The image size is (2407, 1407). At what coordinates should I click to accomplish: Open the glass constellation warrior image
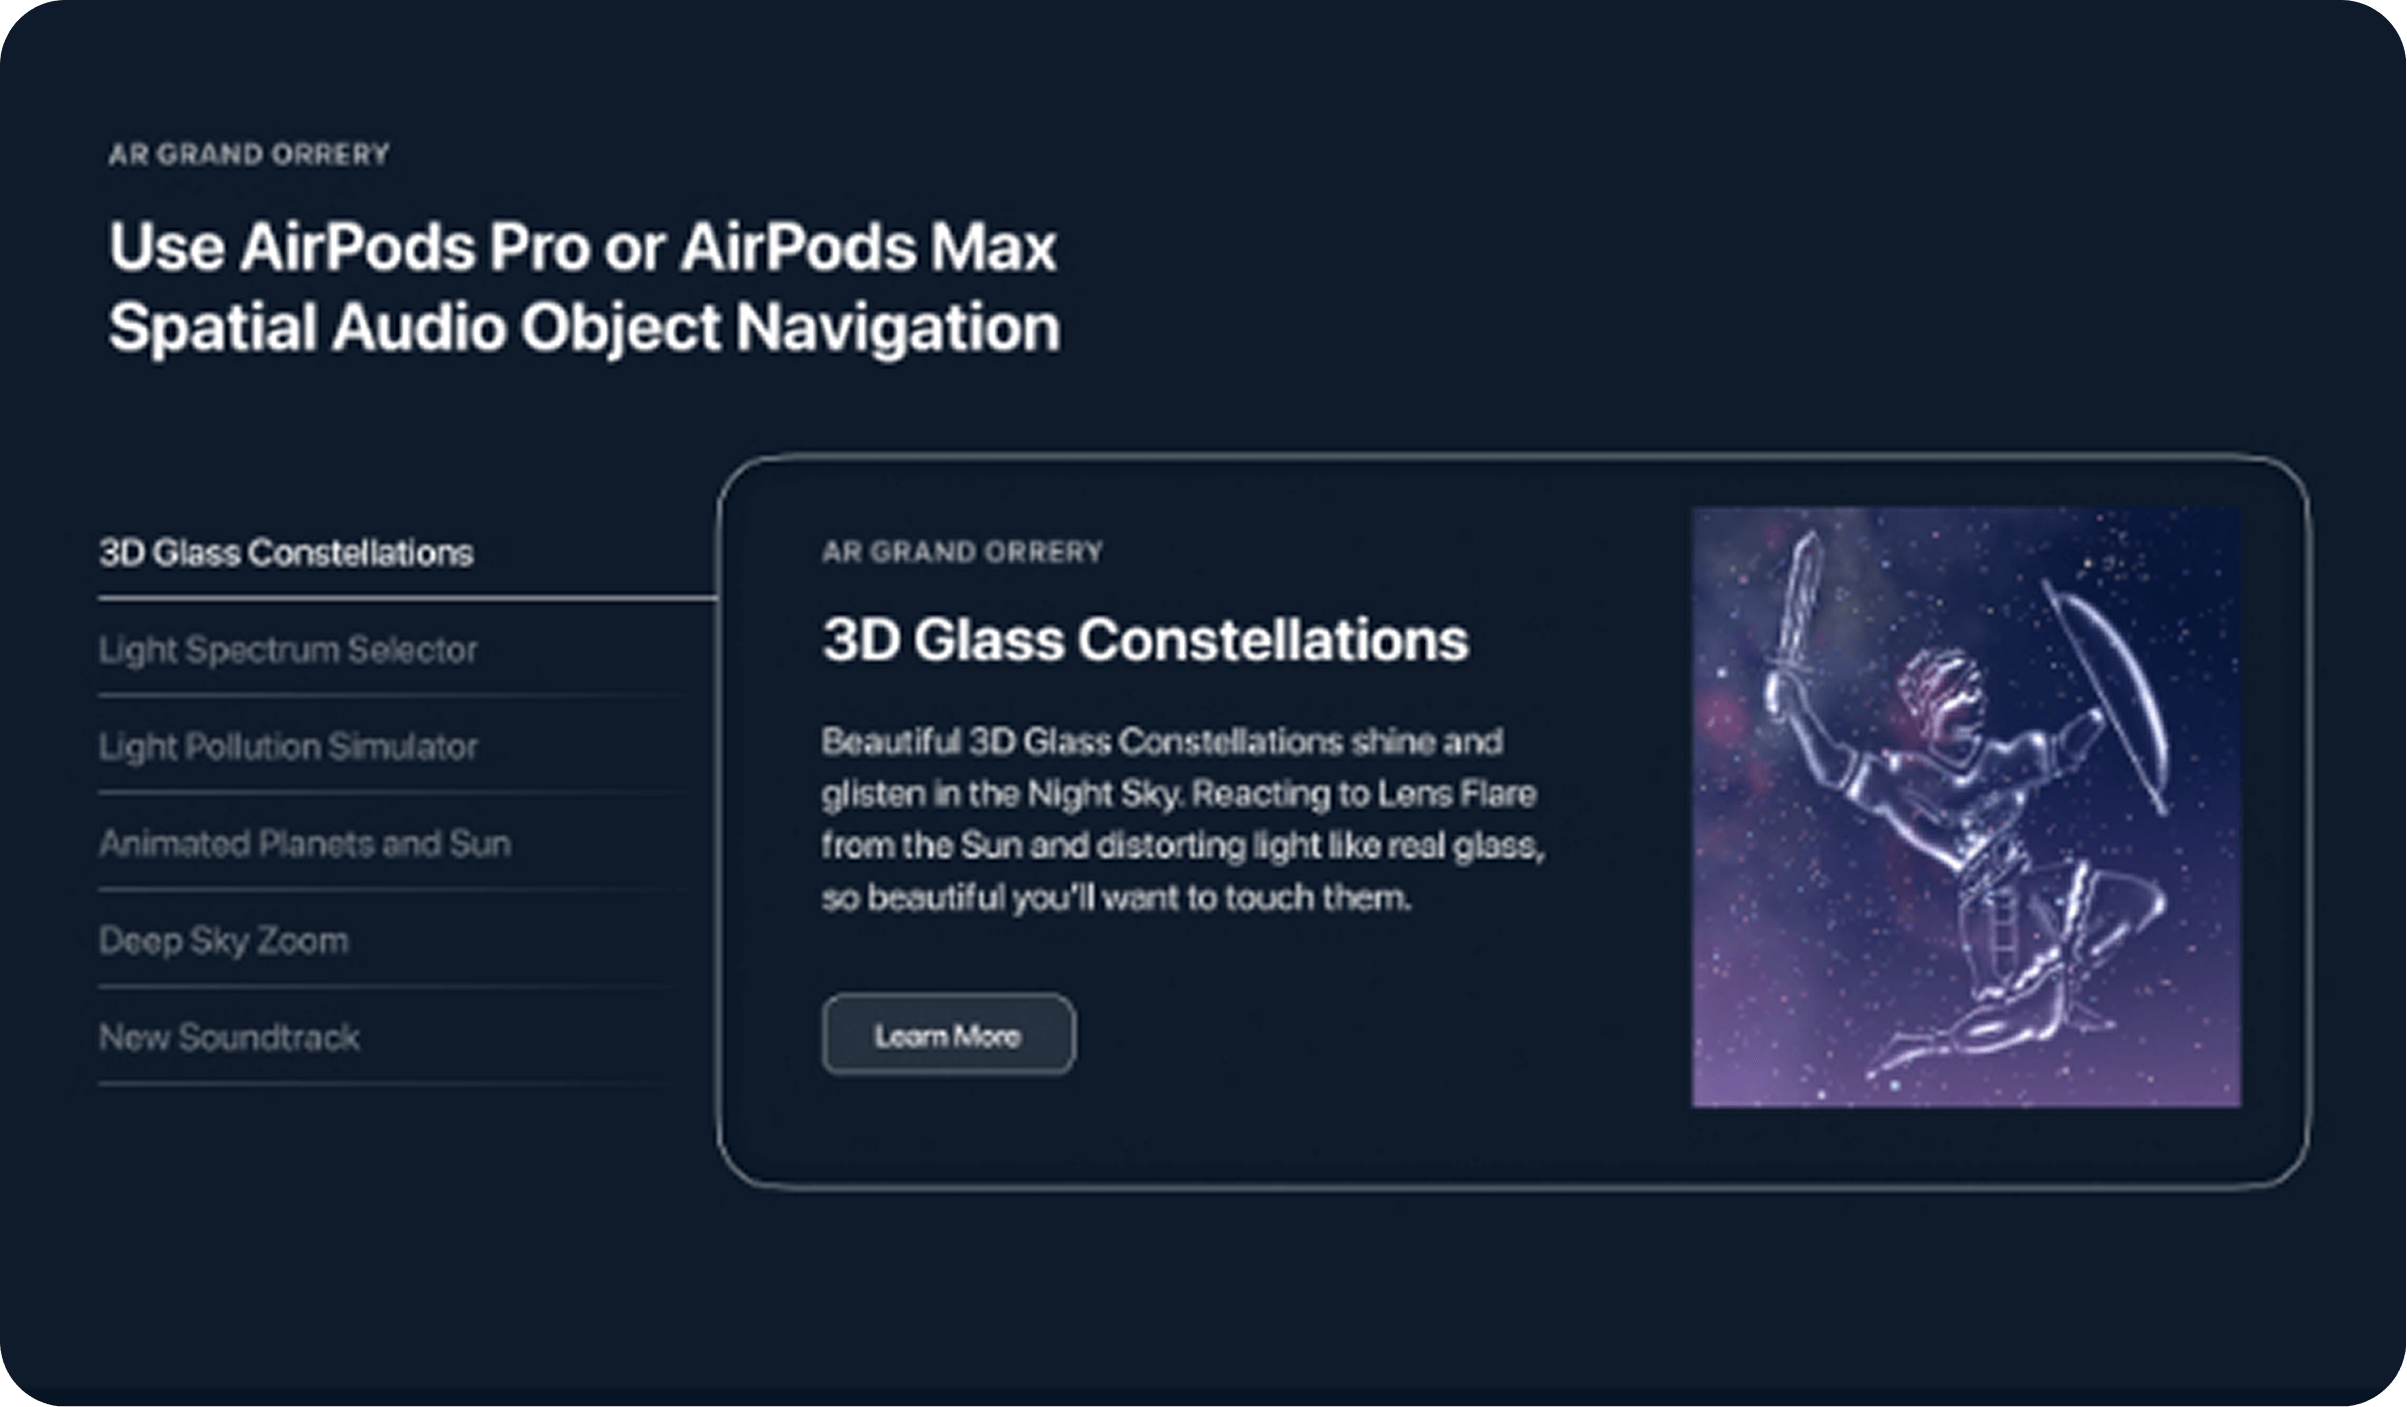click(1965, 806)
